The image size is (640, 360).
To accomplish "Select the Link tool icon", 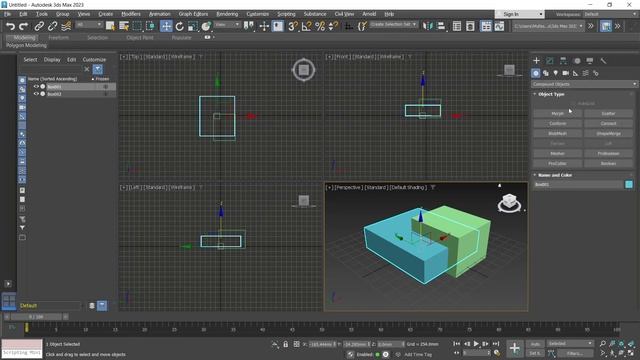I will (39, 27).
